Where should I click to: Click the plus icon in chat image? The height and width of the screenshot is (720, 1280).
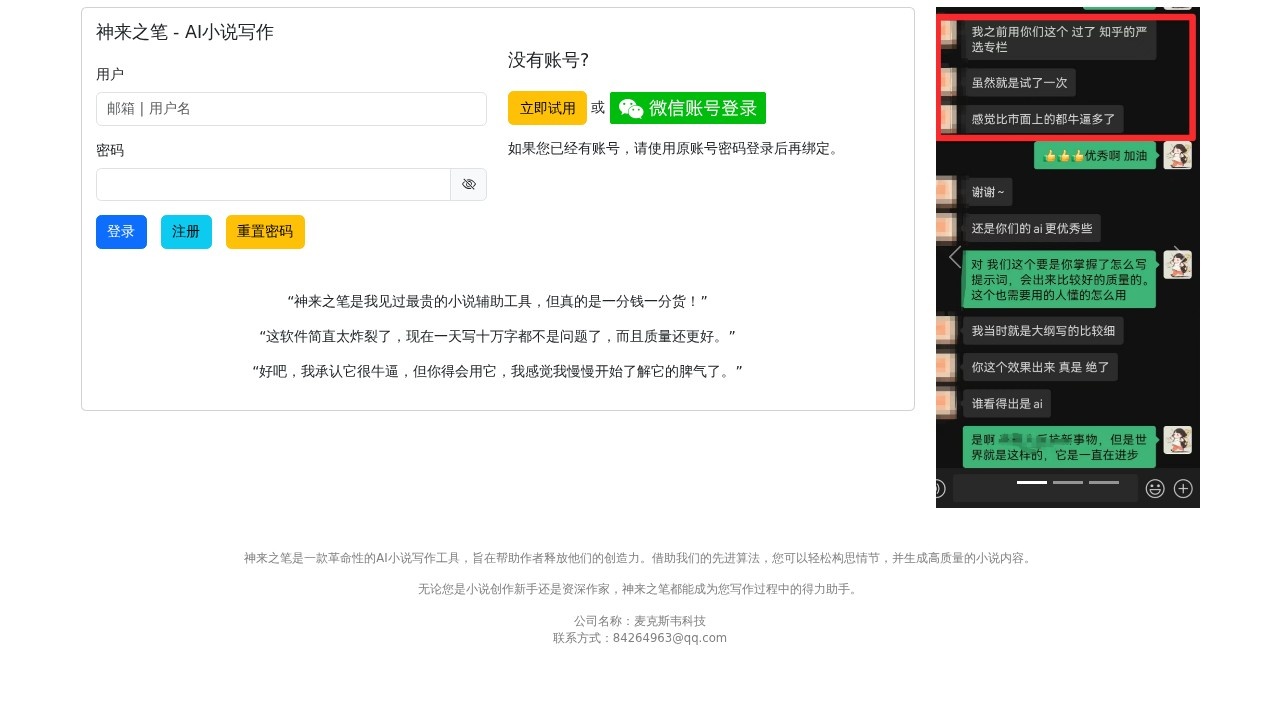pos(1183,489)
